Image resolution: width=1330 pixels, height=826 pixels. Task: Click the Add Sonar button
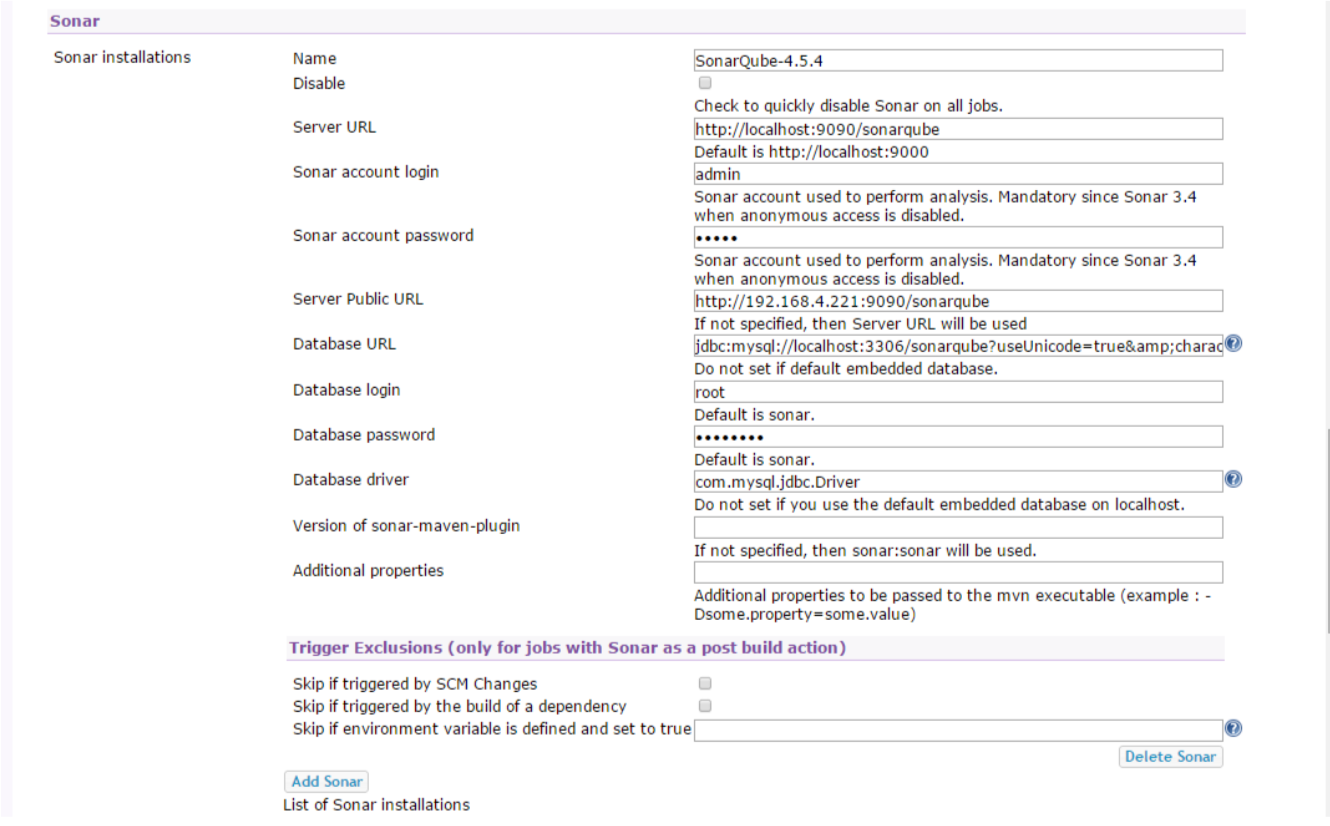[x=327, y=782]
